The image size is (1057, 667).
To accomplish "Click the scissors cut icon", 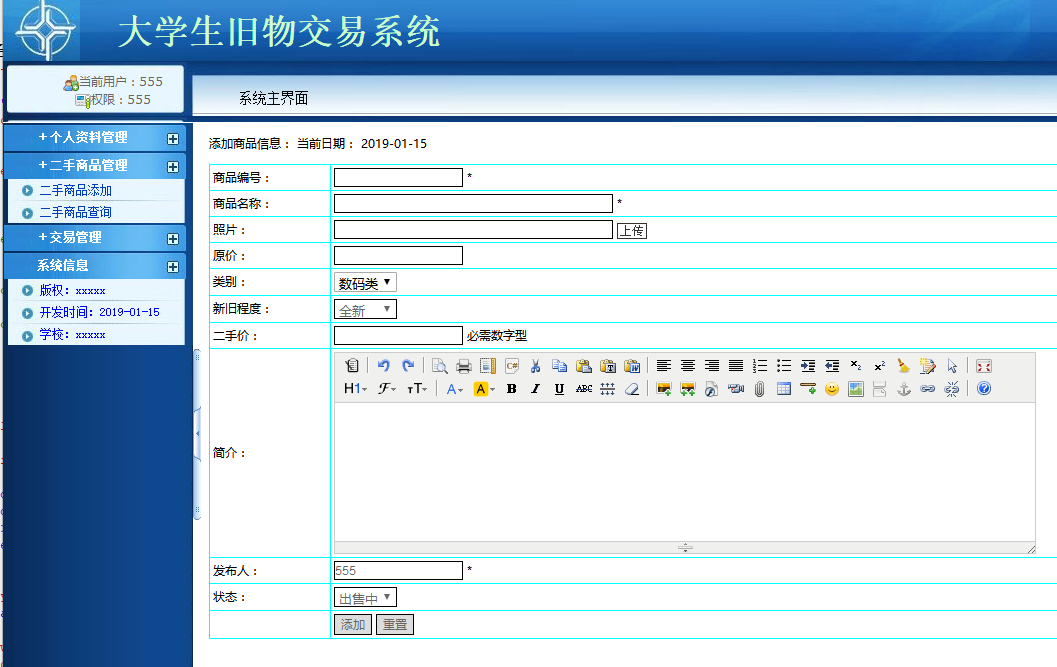I will click(x=536, y=366).
